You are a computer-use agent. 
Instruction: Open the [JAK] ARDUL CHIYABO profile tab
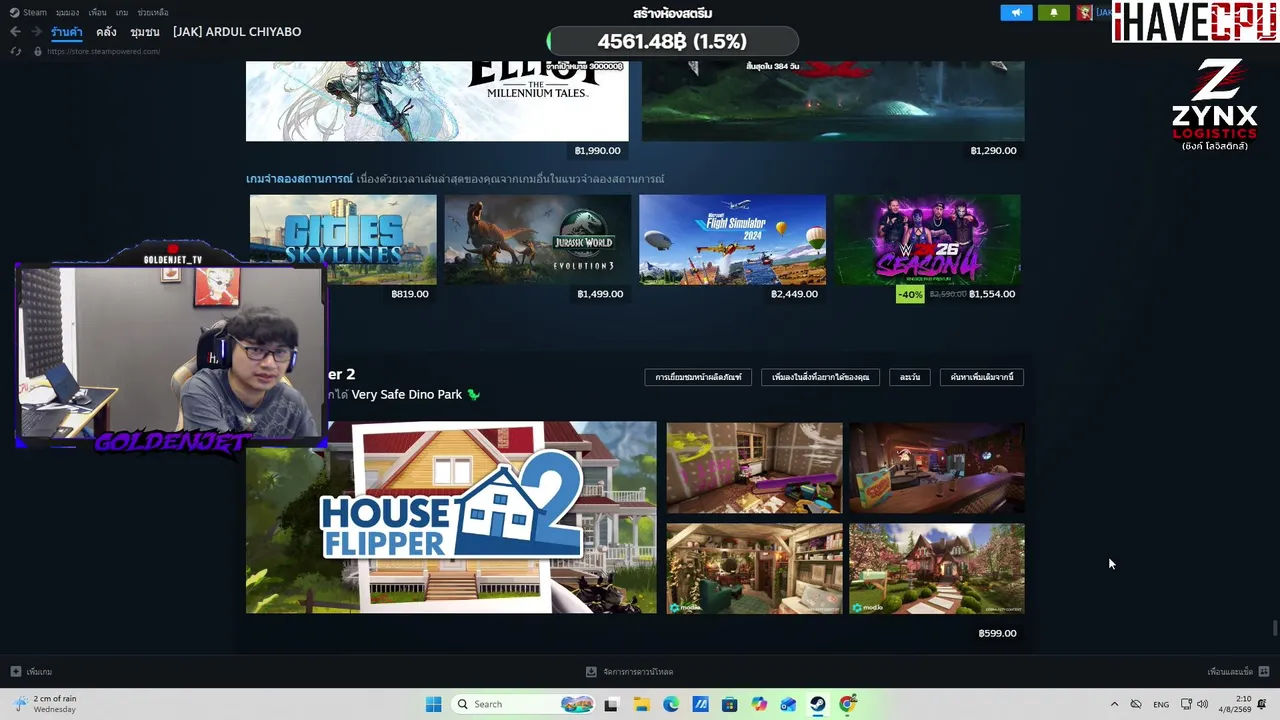click(x=237, y=32)
